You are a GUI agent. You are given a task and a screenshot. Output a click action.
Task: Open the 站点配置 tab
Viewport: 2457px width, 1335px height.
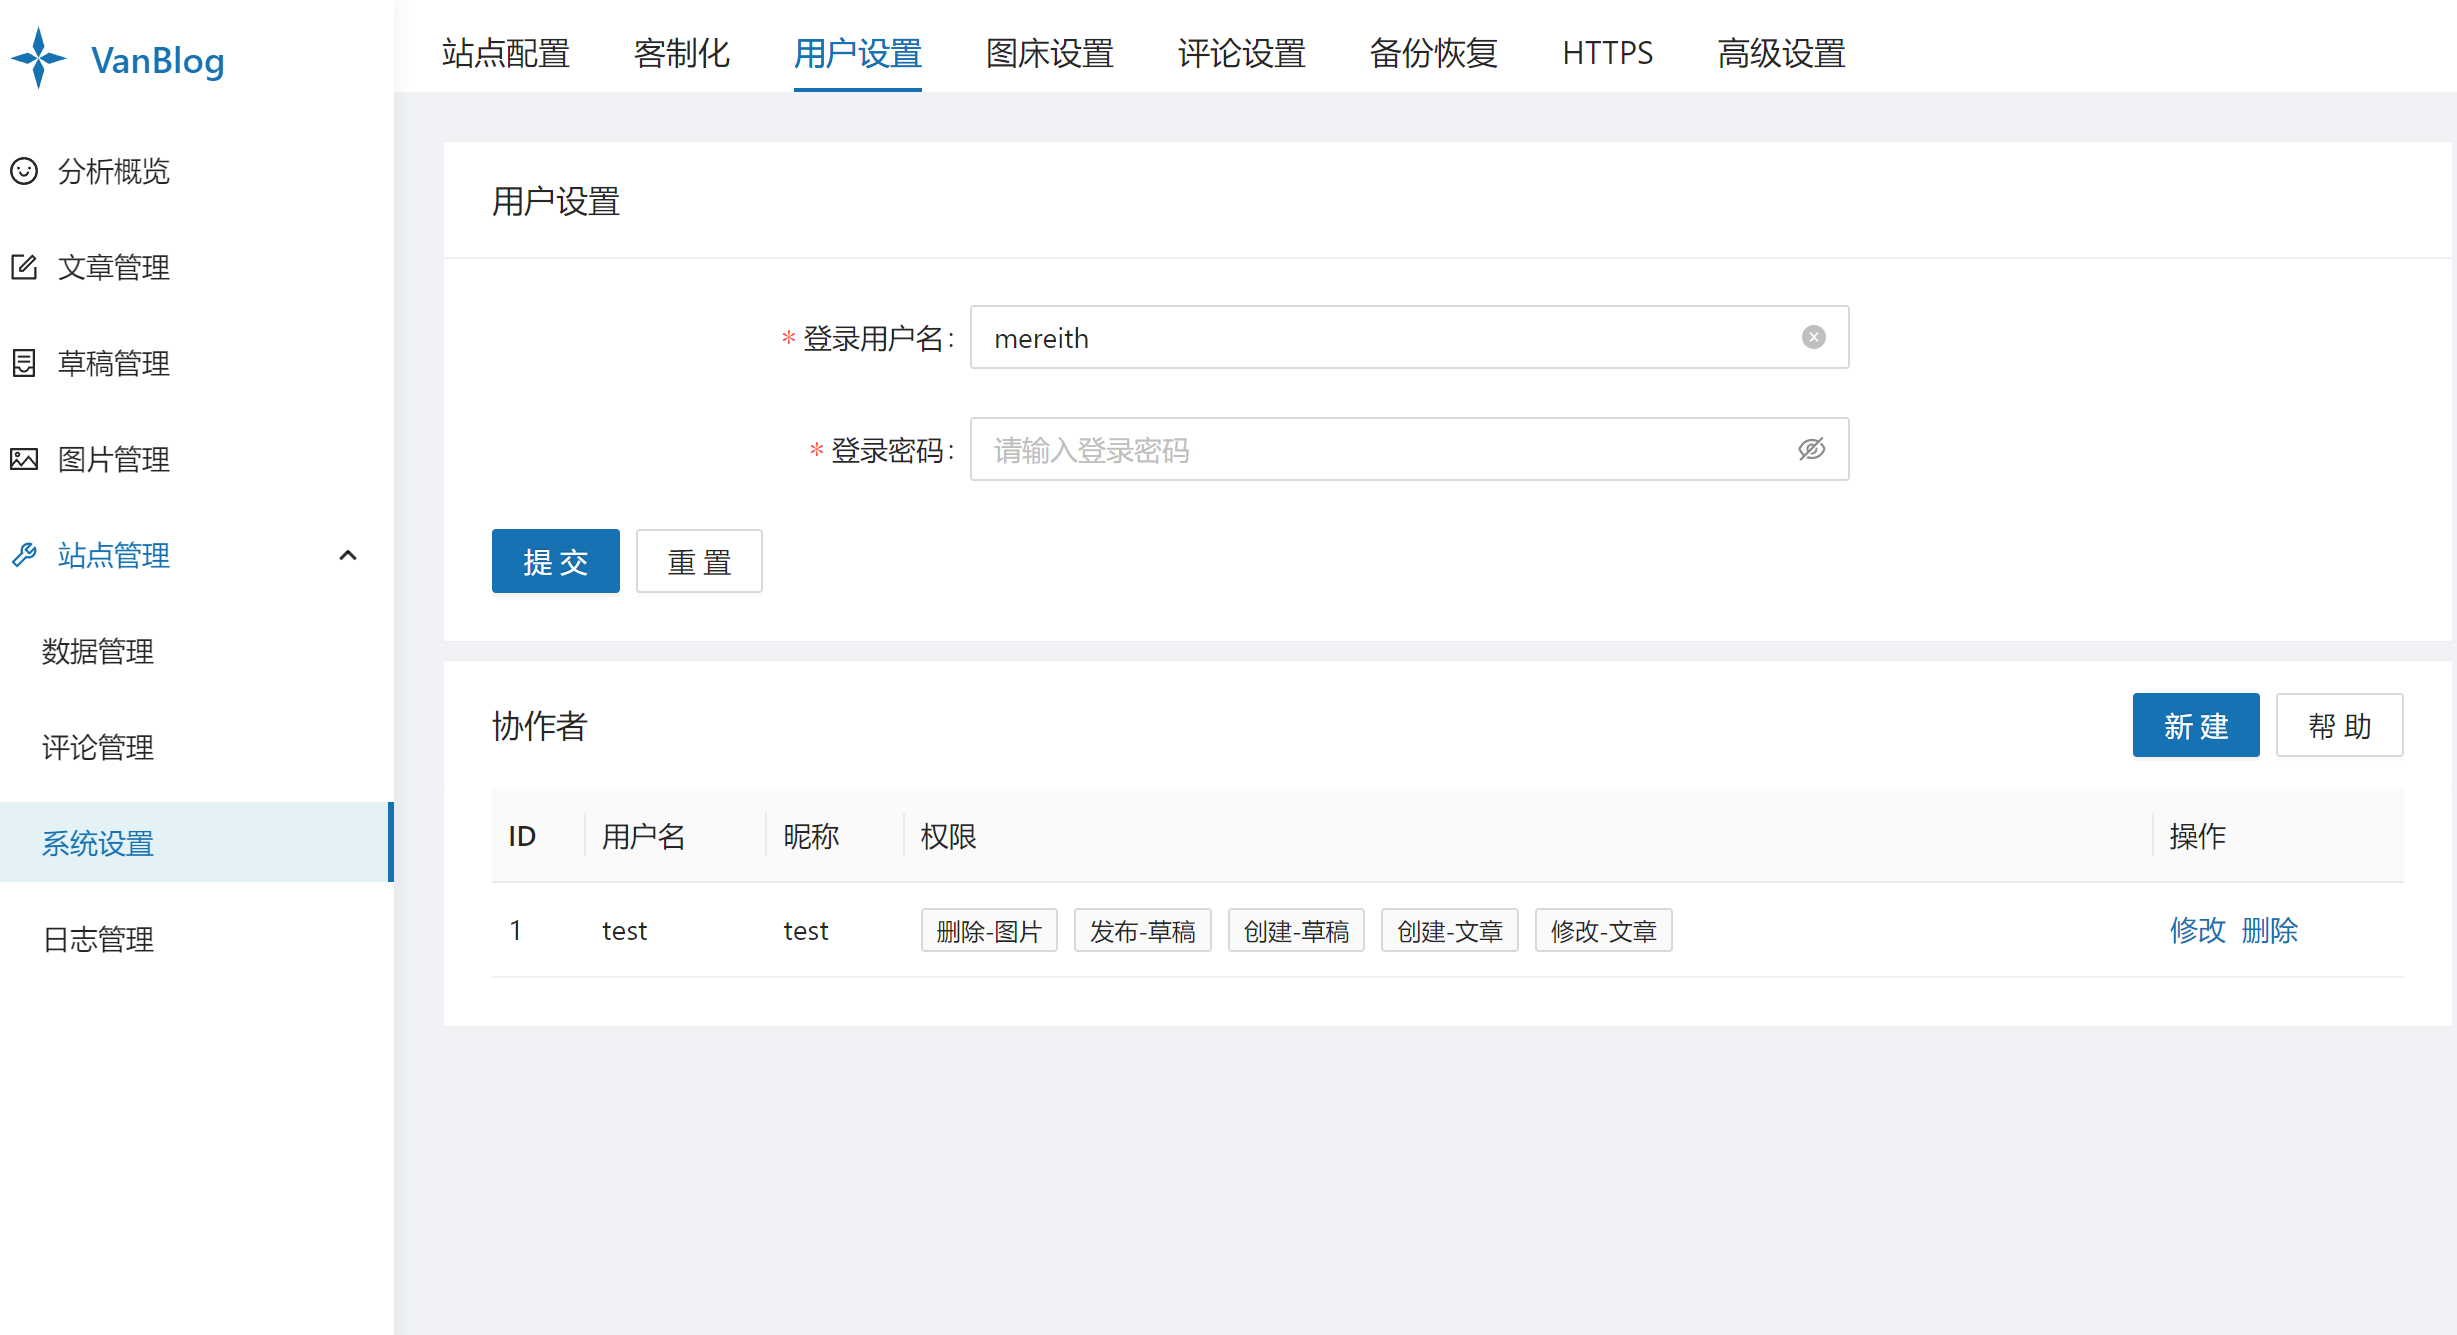[506, 53]
